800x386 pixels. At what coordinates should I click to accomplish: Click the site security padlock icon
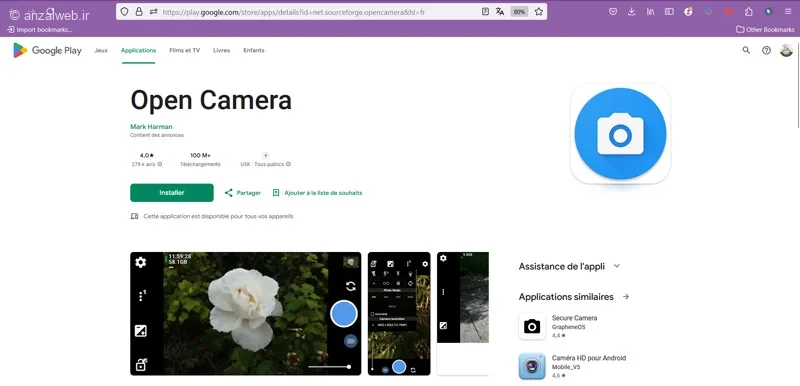click(x=139, y=12)
